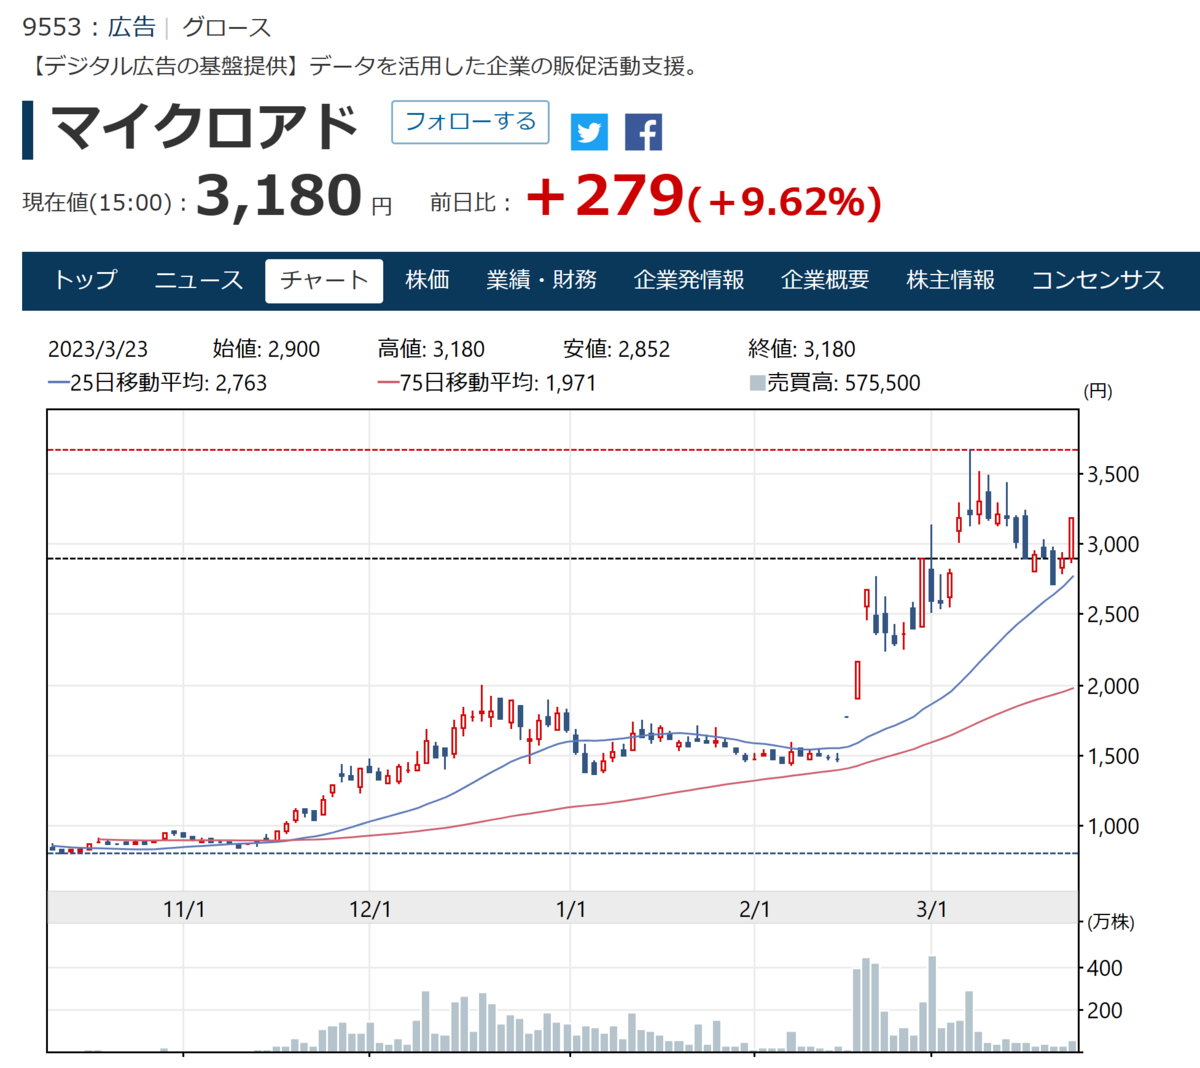Share on Facebook via f icon
Viewport: 1200px width, 1068px height.
pos(643,132)
